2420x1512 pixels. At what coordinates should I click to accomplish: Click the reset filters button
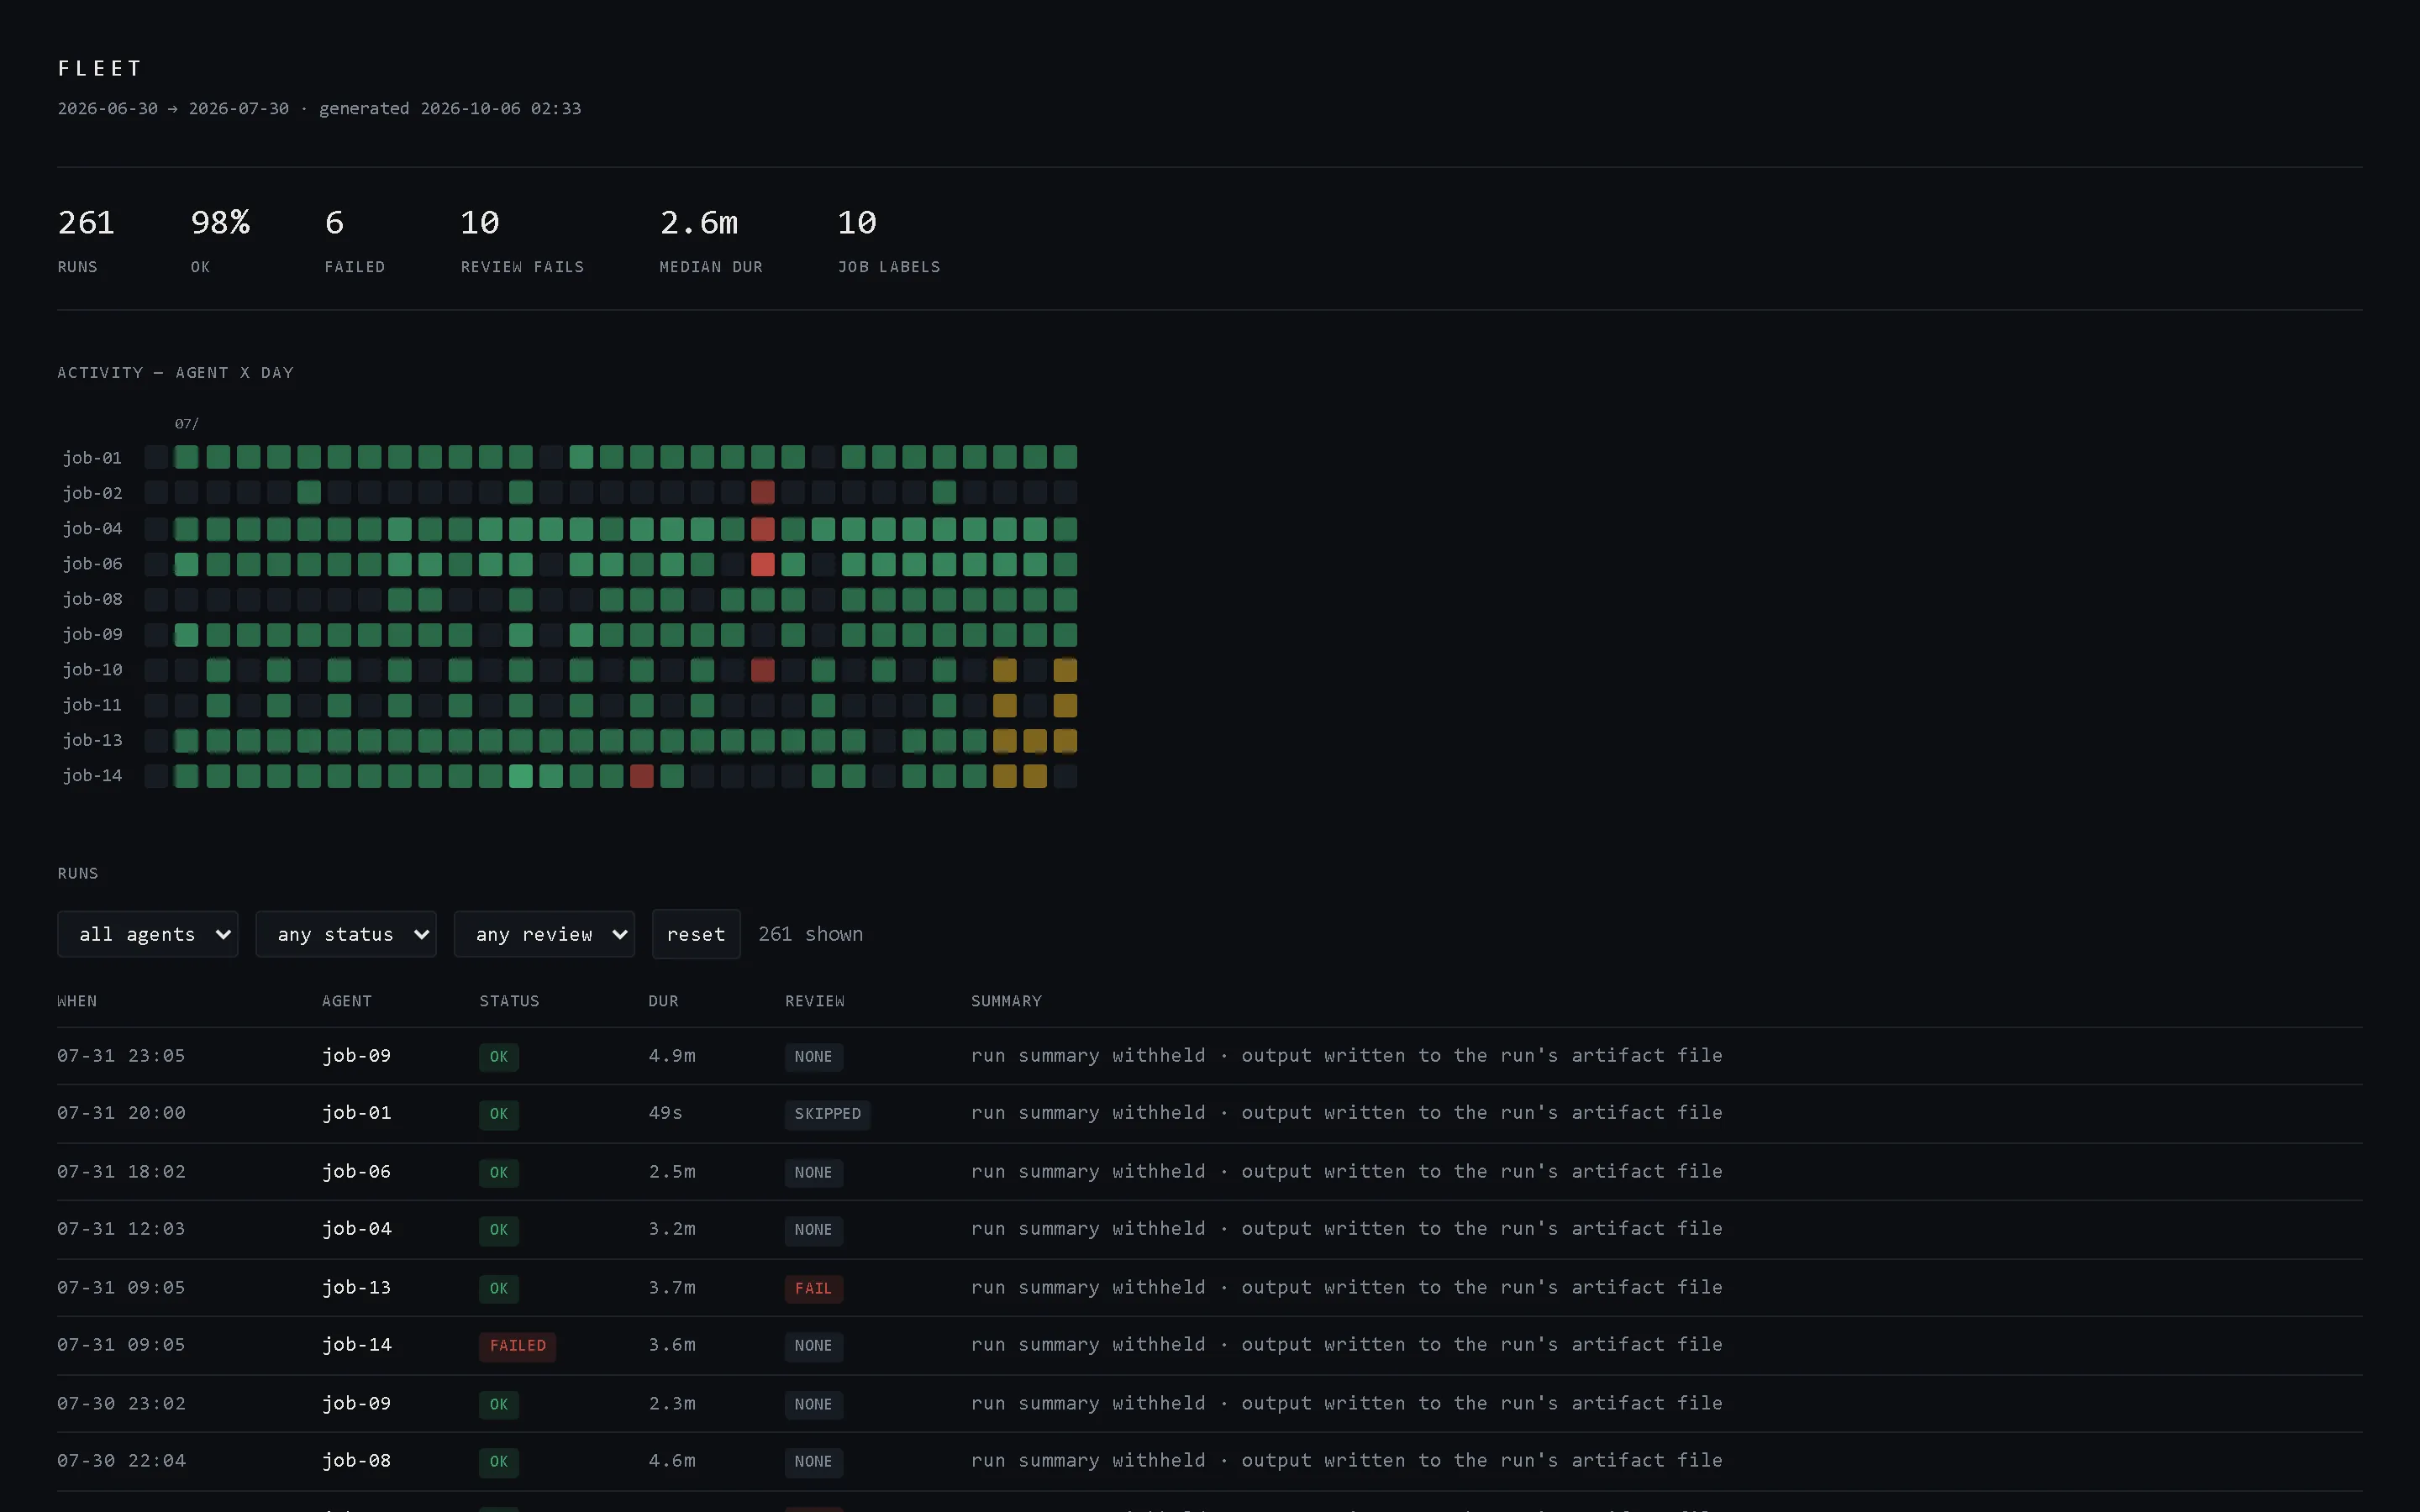696,934
